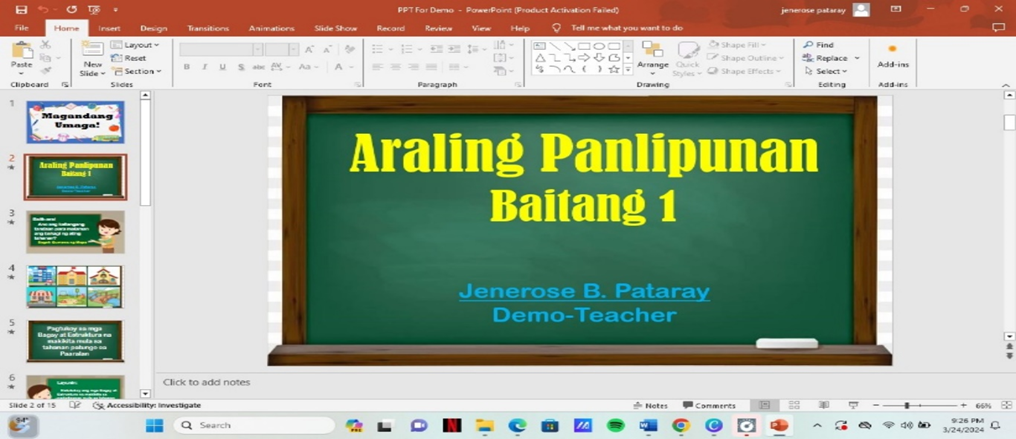Click the Increase List Level indent icon
This screenshot has width=1016, height=439.
454,49
